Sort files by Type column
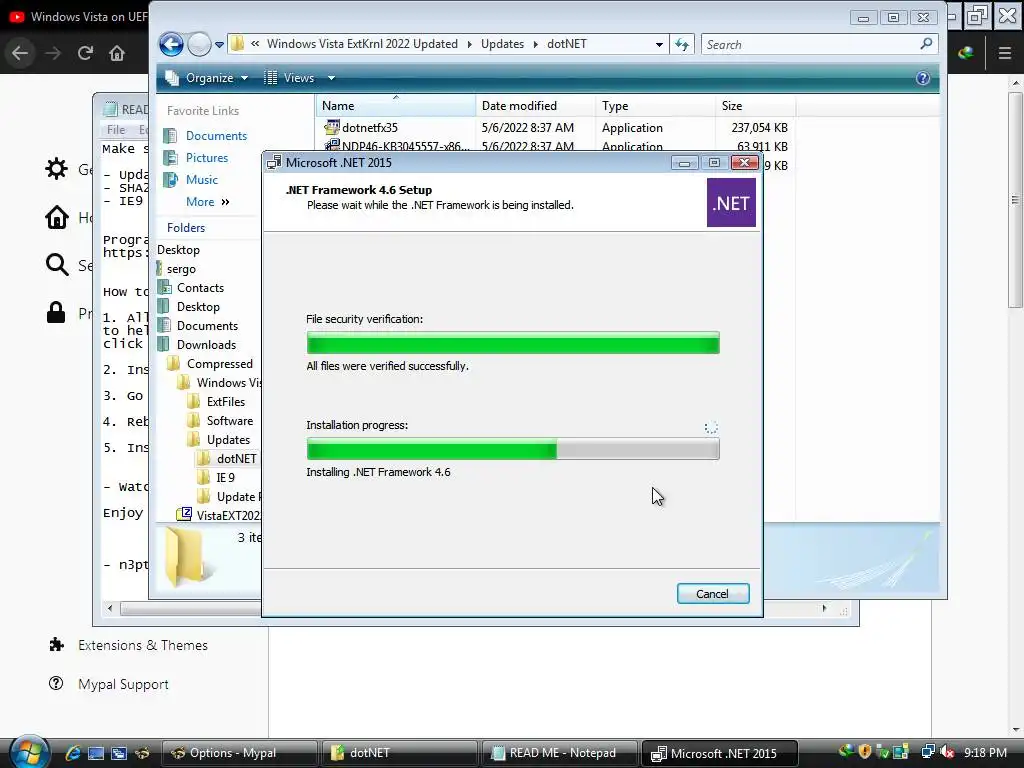Image resolution: width=1024 pixels, height=768 pixels. pyautogui.click(x=655, y=106)
